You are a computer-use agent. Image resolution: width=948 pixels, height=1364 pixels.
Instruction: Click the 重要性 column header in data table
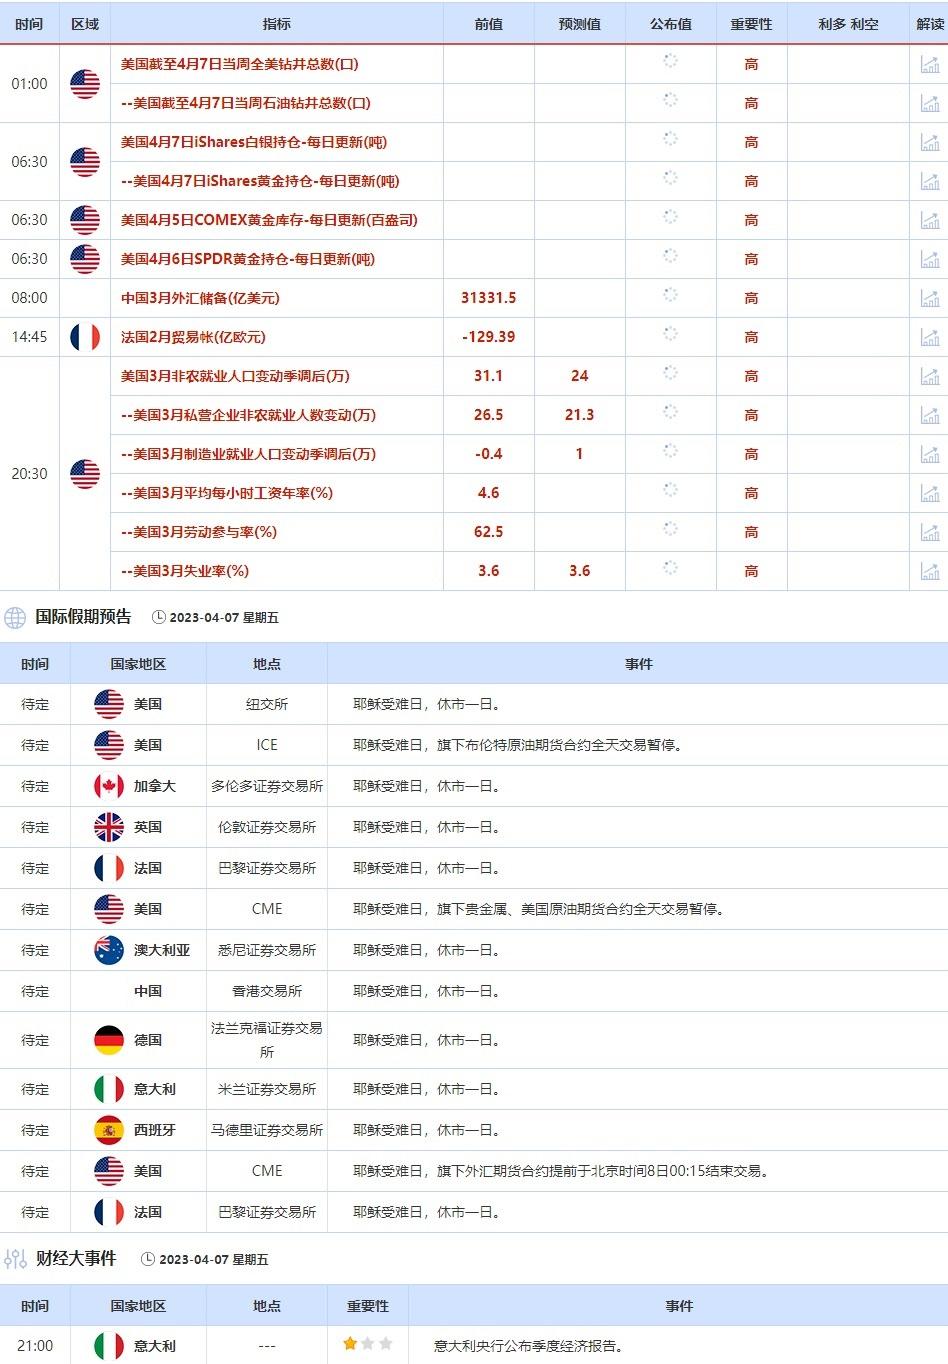click(751, 24)
